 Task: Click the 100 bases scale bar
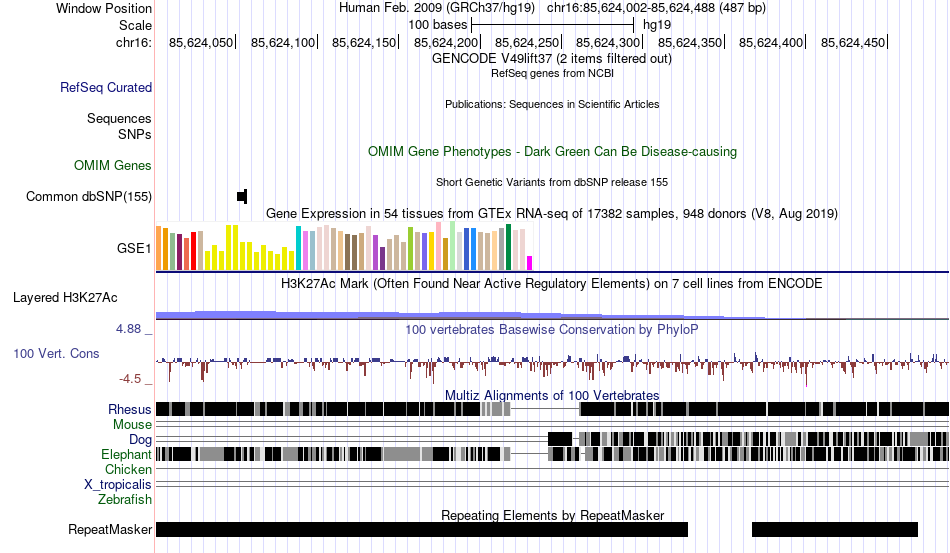(553, 25)
